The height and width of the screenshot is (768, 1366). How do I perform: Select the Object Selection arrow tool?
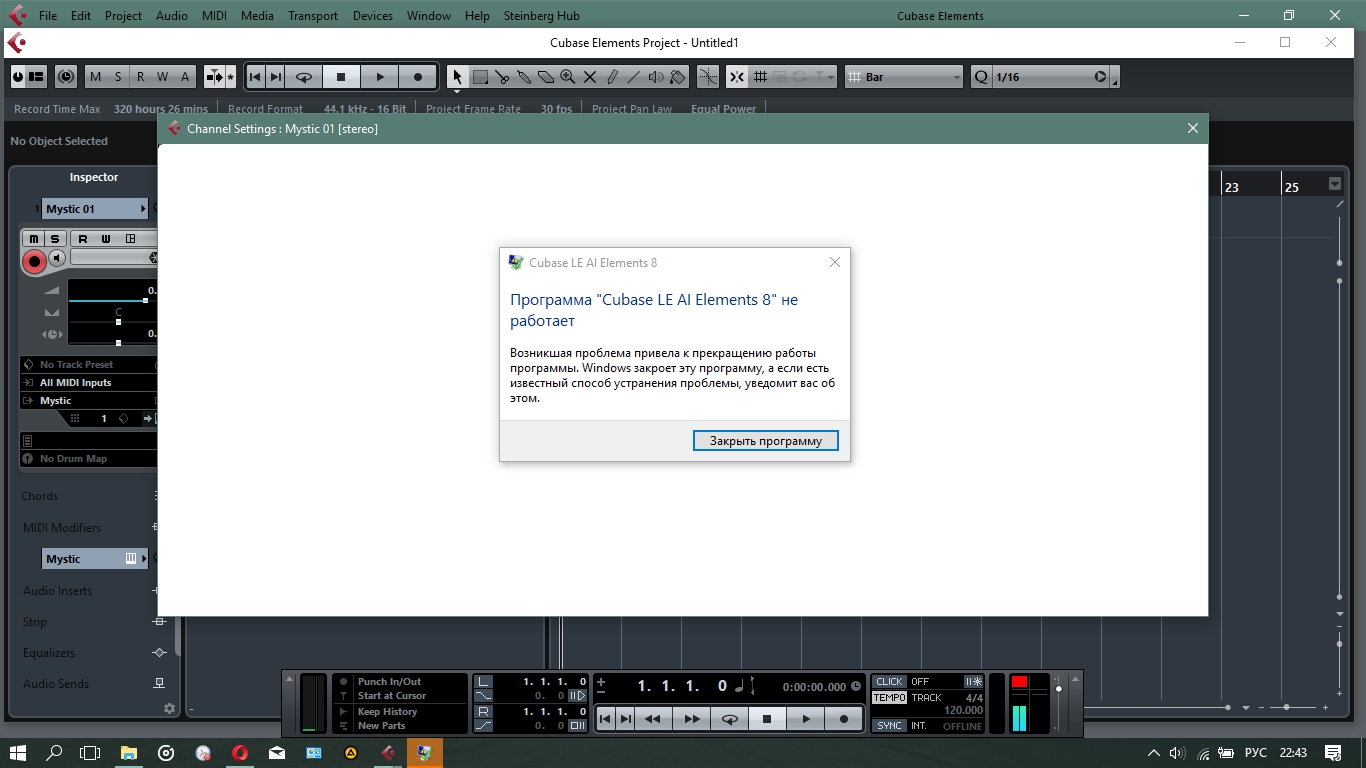[x=457, y=77]
